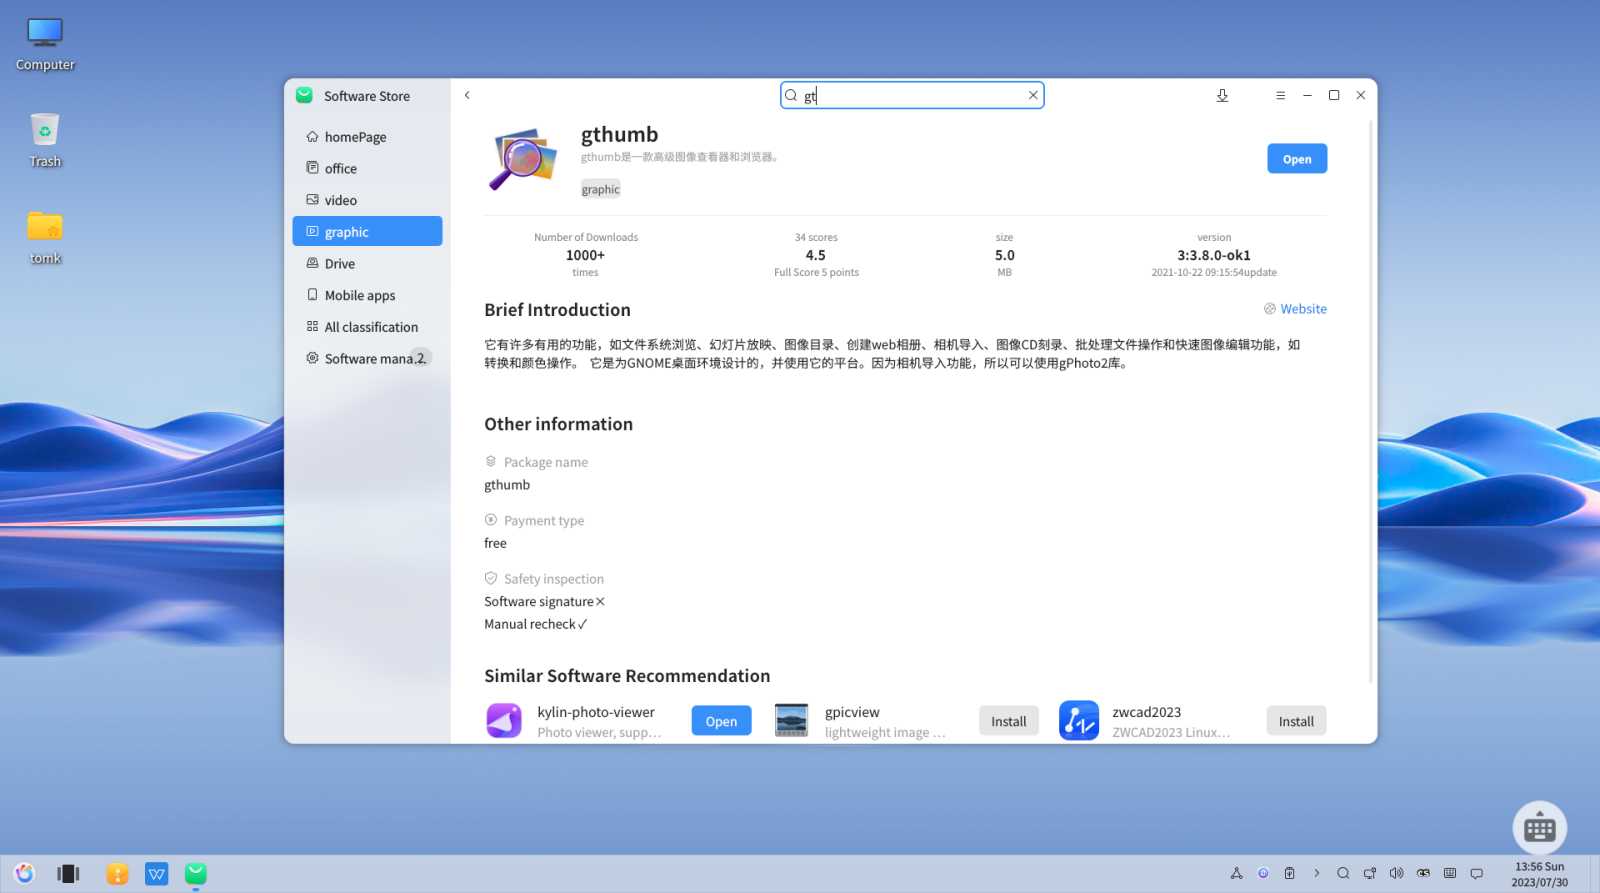Open the taskbar search icon
The height and width of the screenshot is (893, 1600).
[x=1343, y=873]
